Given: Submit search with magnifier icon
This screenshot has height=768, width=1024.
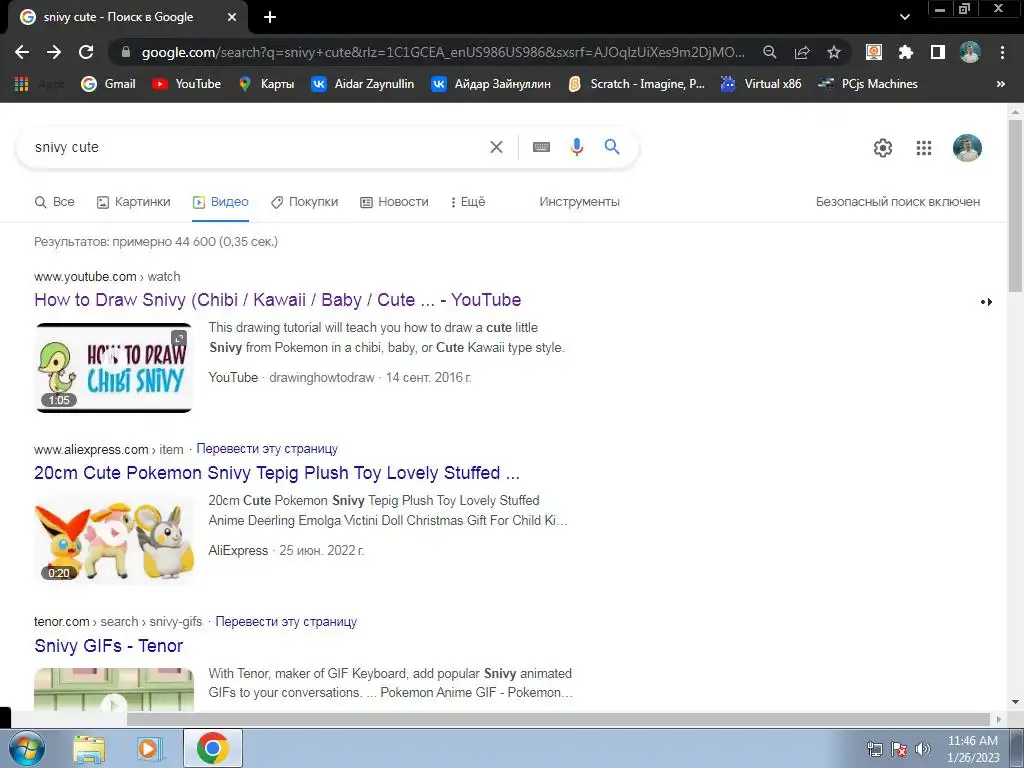Looking at the screenshot, I should 612,147.
